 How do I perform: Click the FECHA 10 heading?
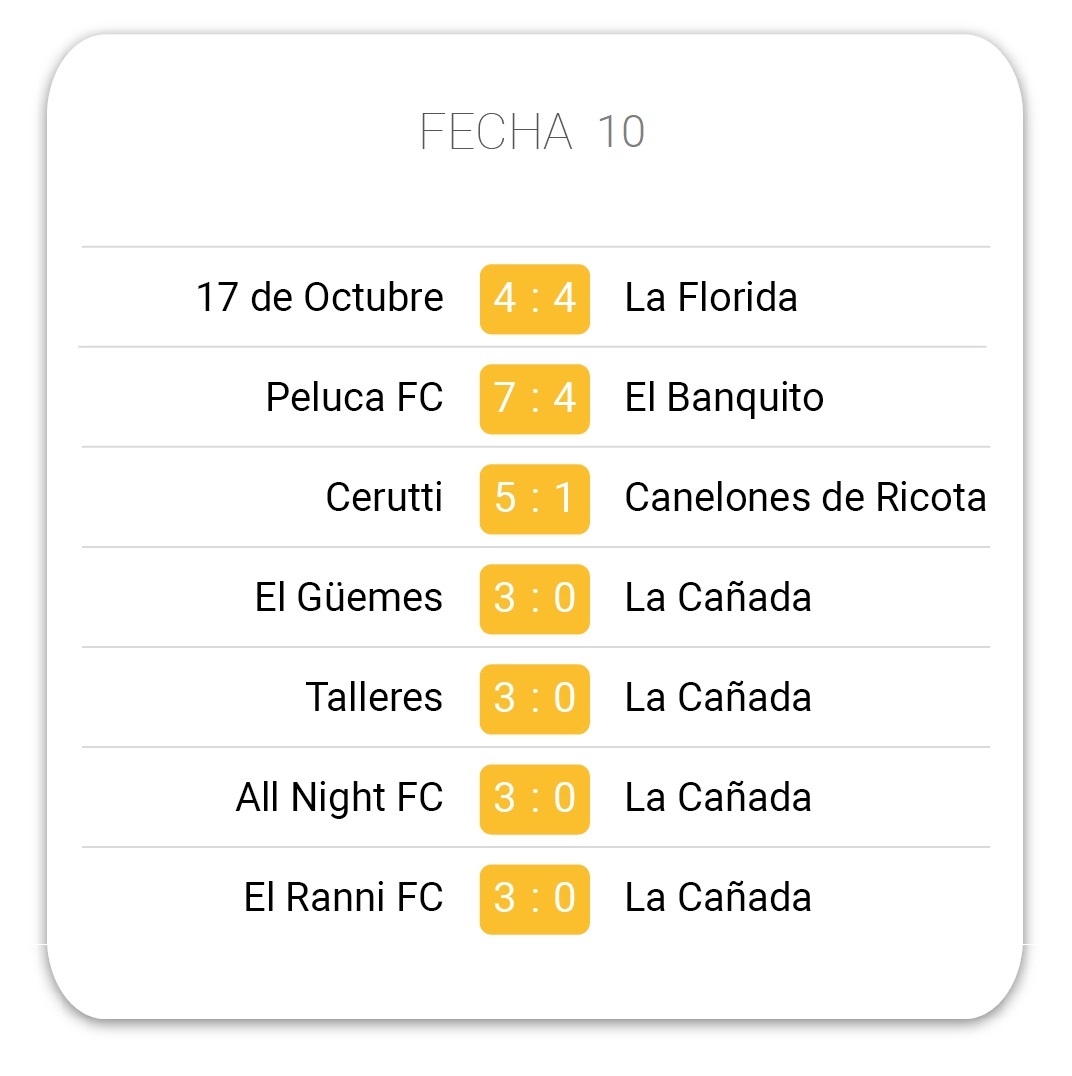click(x=533, y=131)
